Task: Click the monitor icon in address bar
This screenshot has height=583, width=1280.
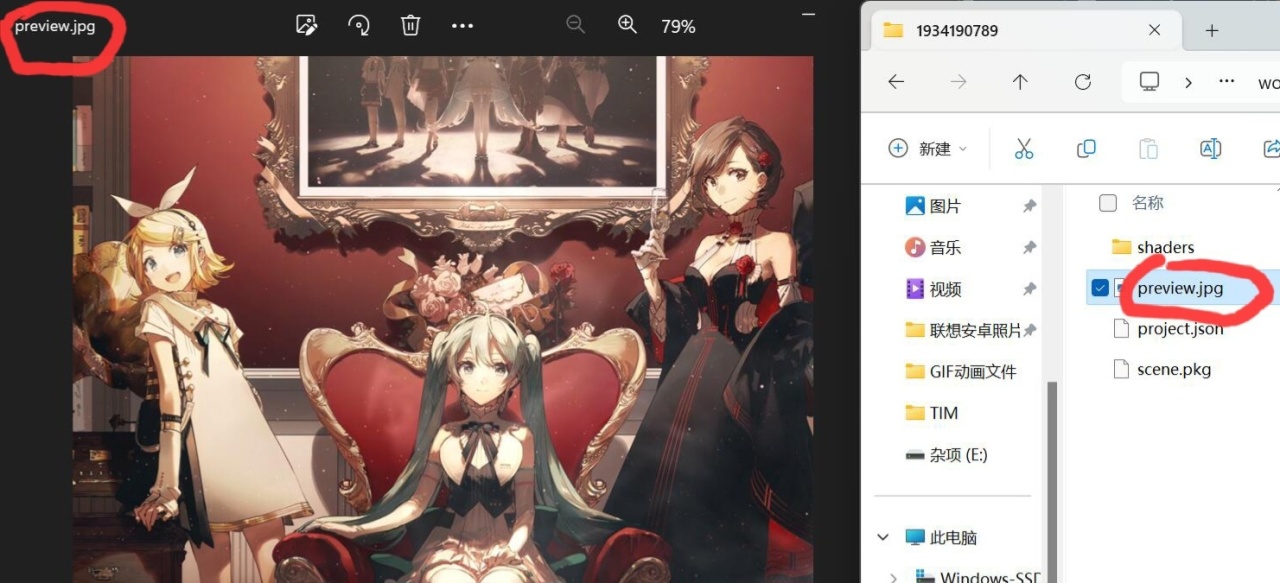Action: (1149, 82)
